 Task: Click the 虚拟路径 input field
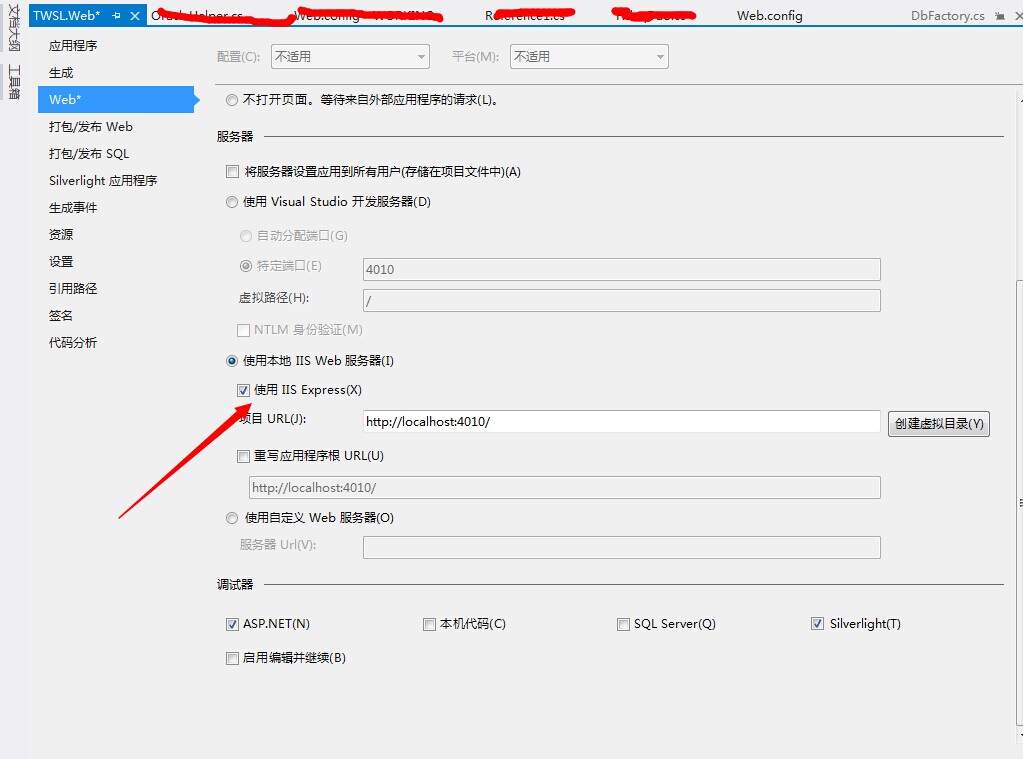[x=621, y=300]
